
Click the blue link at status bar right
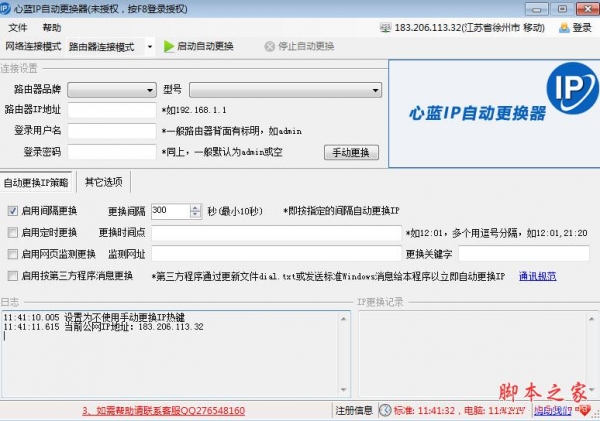(553, 411)
